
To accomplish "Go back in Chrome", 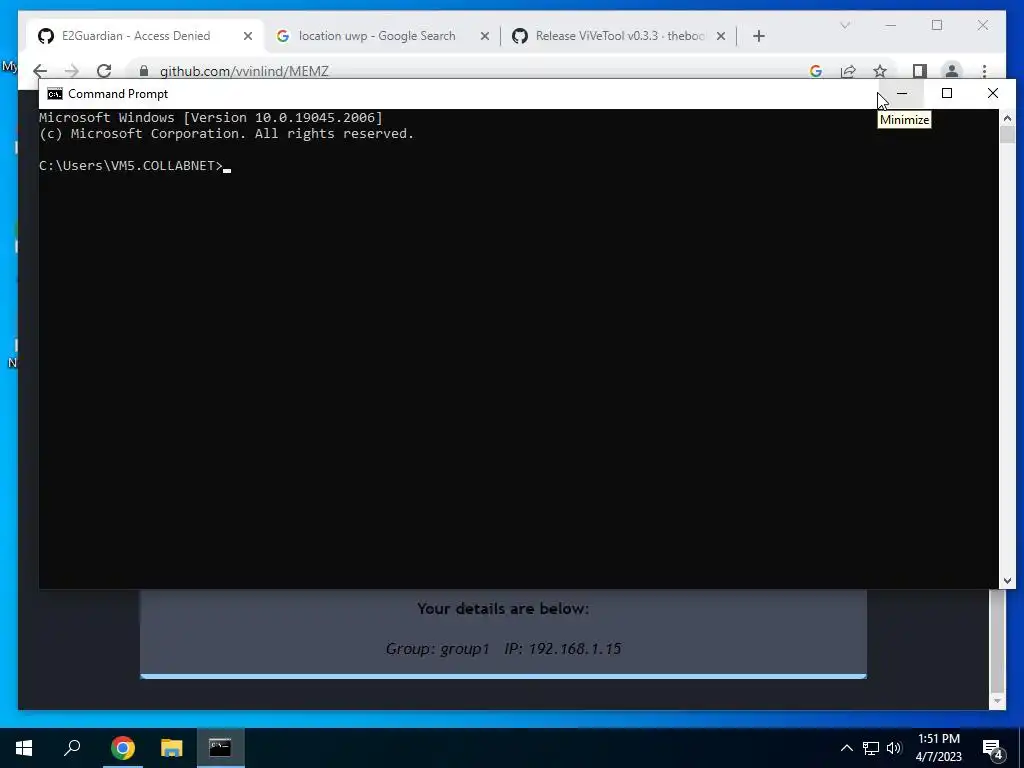I will (x=40, y=71).
